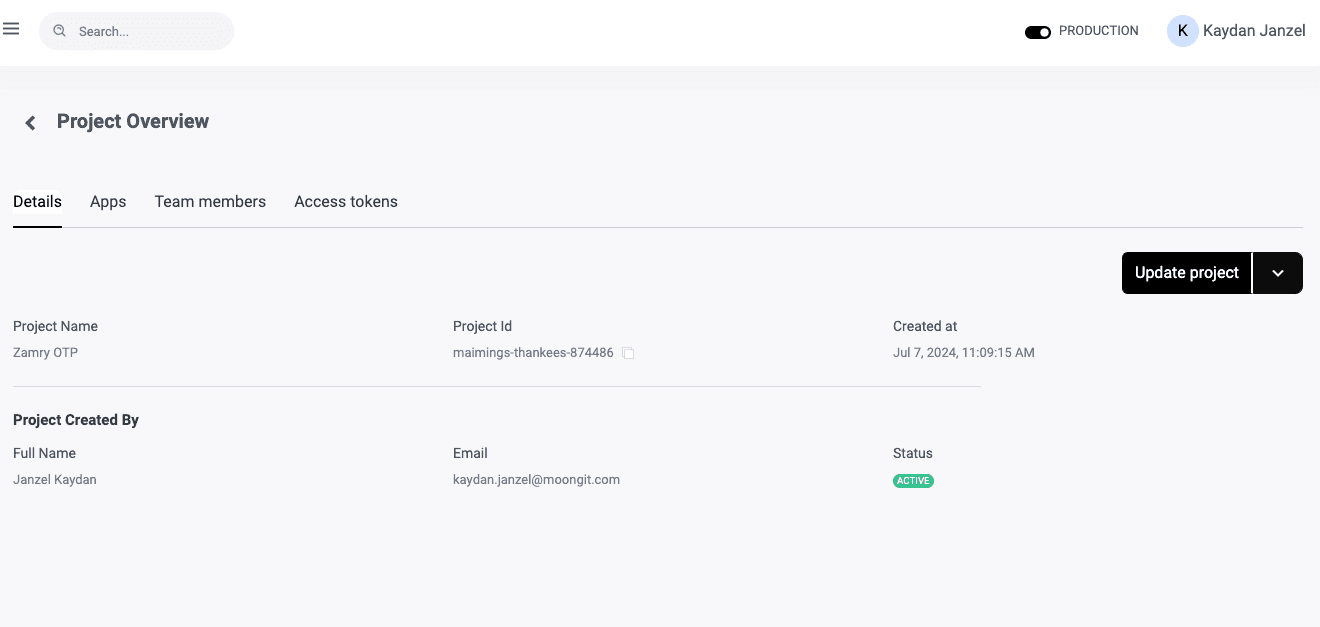
Task: Click the Created at label
Action: 925,326
